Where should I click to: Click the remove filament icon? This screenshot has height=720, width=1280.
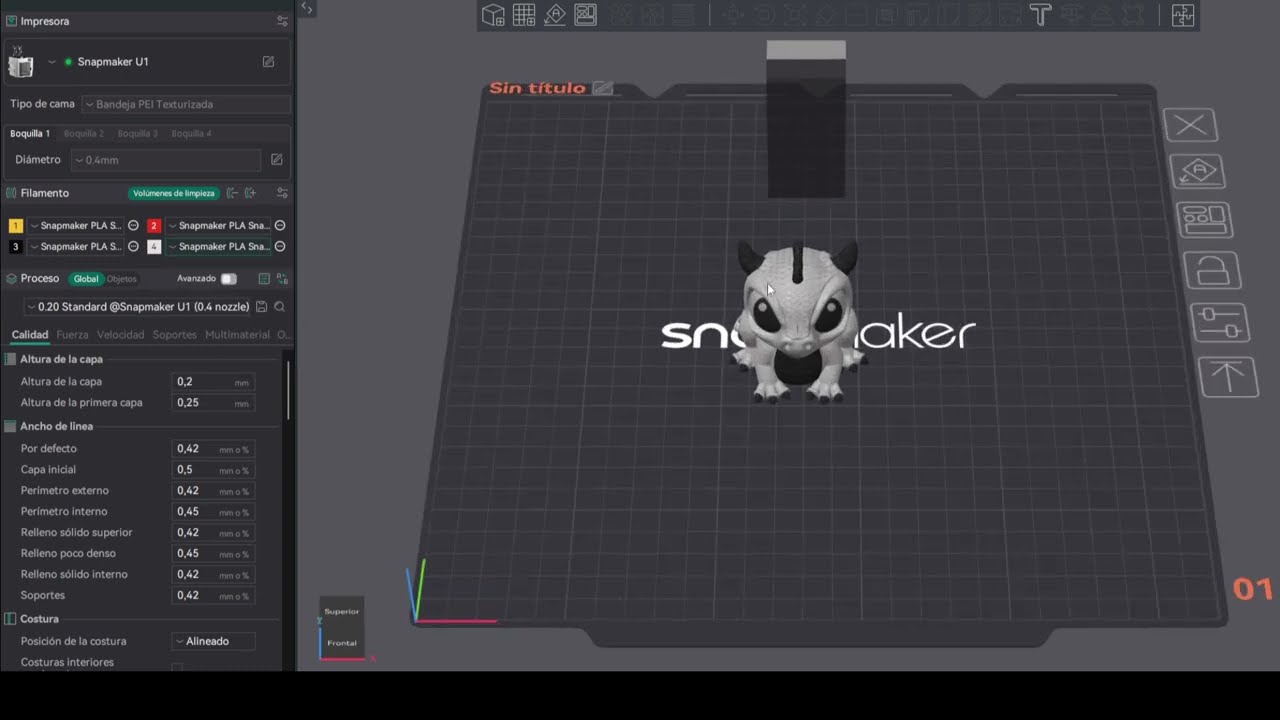232,193
